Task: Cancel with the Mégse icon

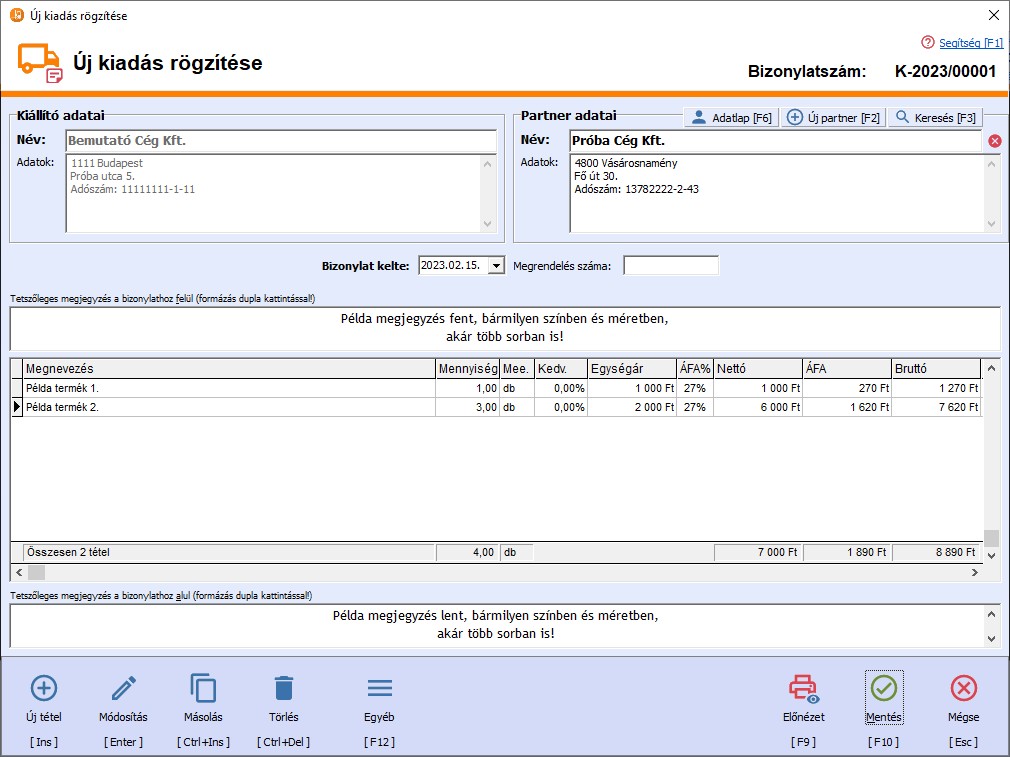Action: [x=963, y=688]
